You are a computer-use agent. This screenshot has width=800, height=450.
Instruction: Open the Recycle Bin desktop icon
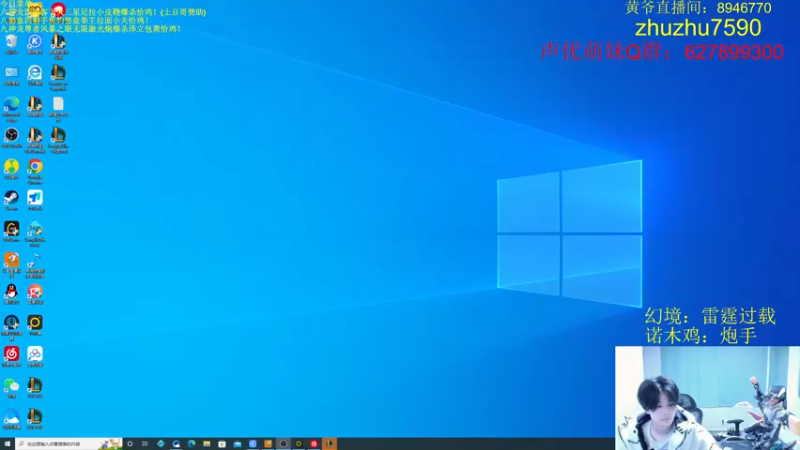click(x=11, y=43)
